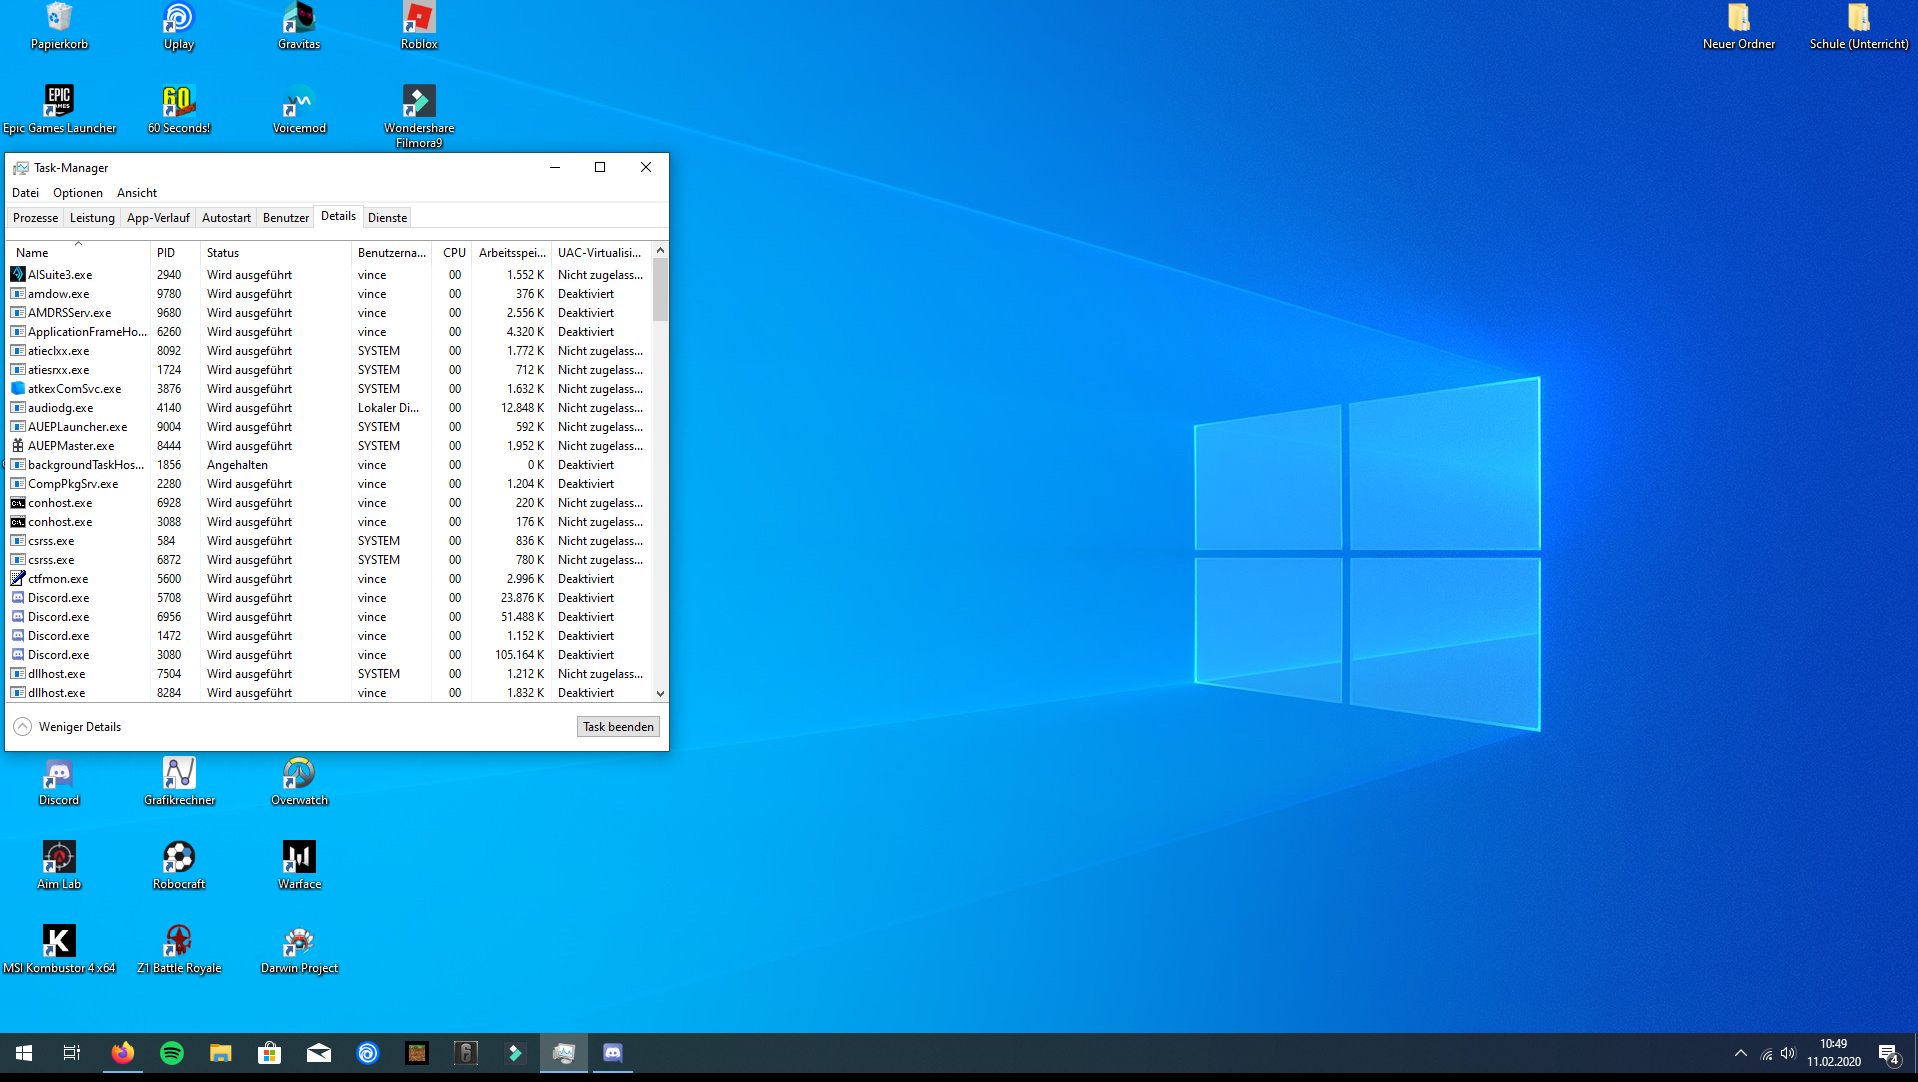Select the Grafikrechner desktop icon

[179, 781]
